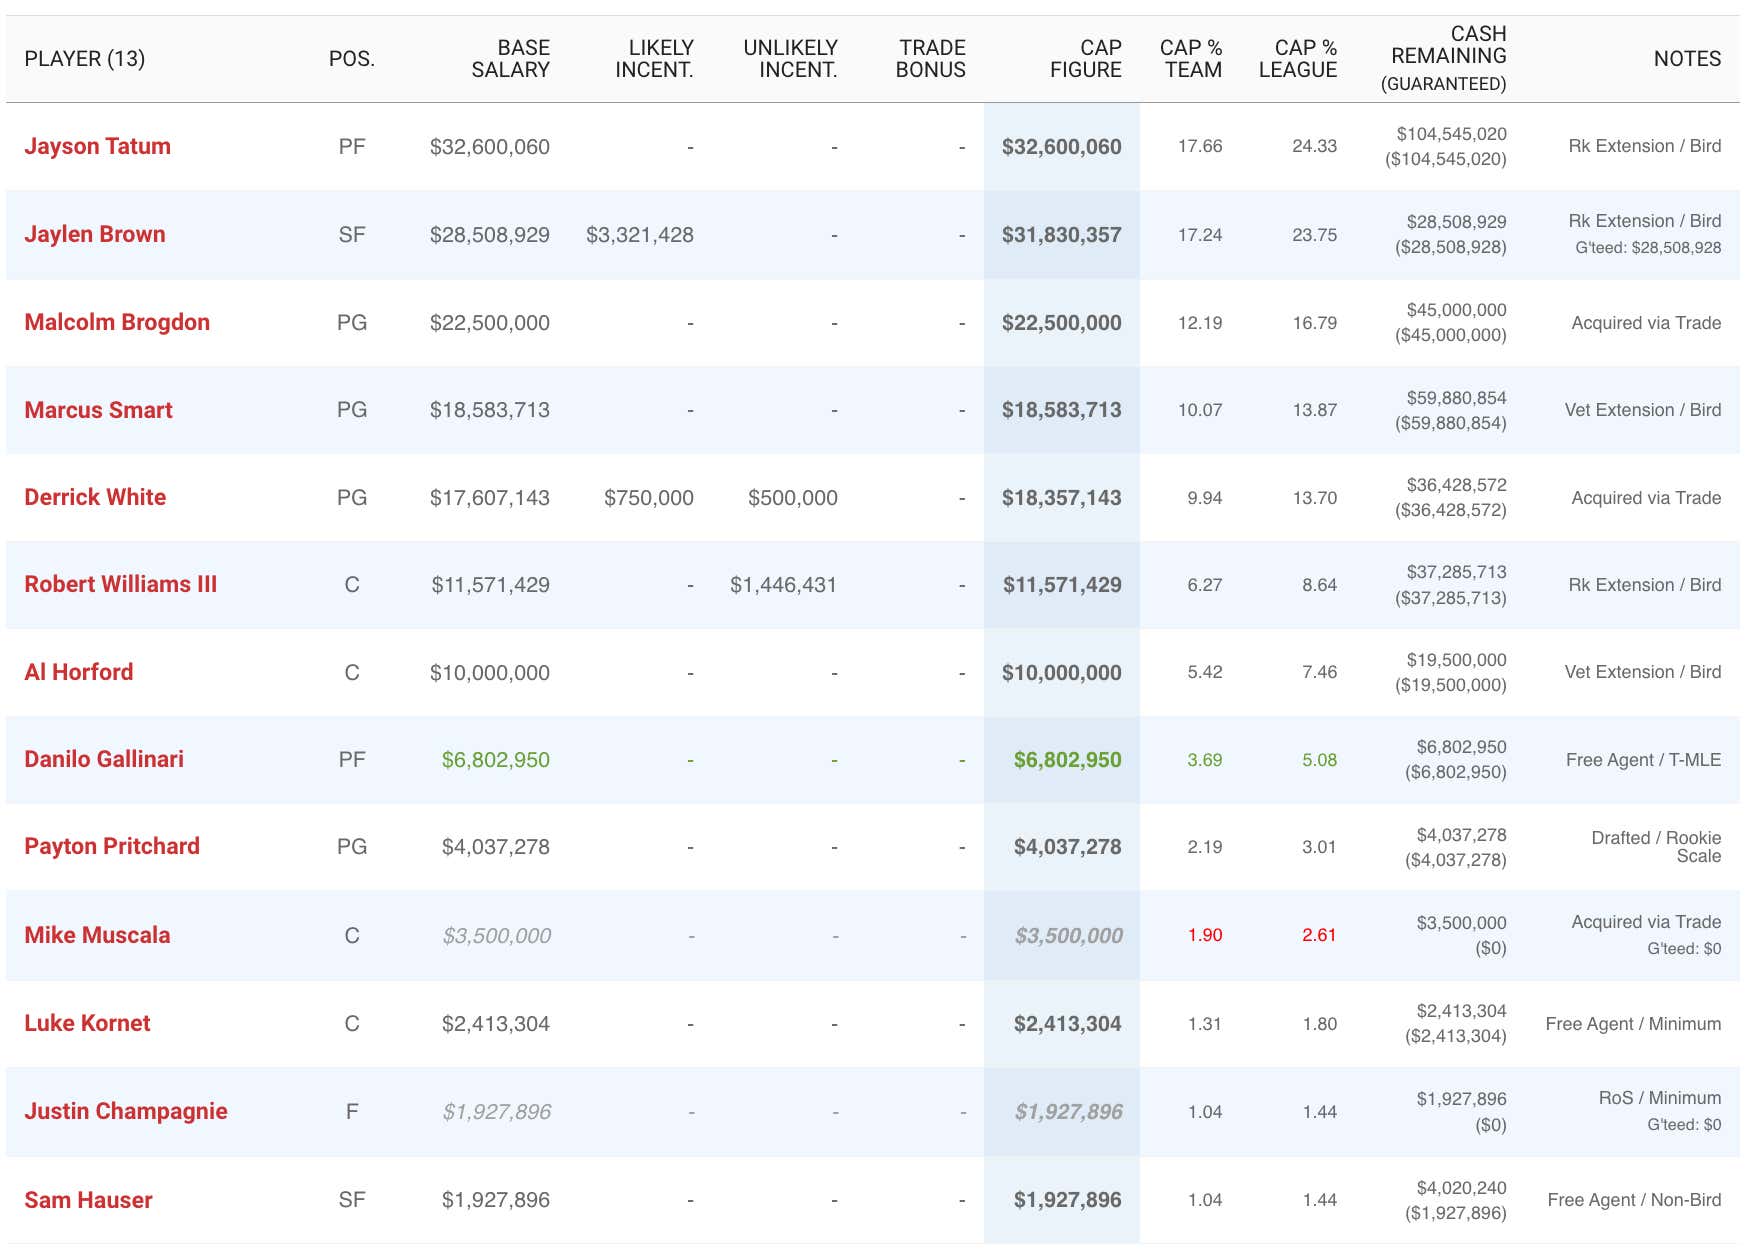The image size is (1750, 1256).
Task: Select Jayson Tatum's cap league percent 24.33
Action: (x=1314, y=146)
